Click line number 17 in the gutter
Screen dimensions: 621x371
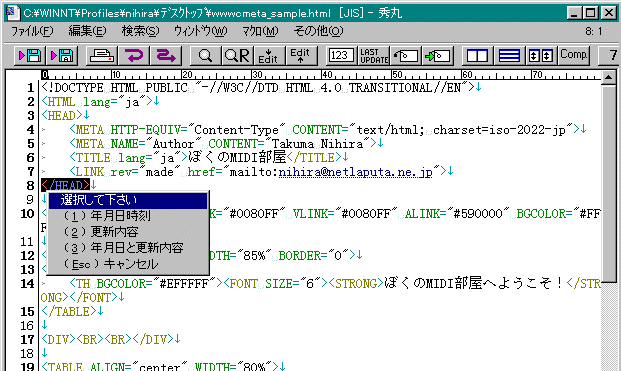(27, 339)
